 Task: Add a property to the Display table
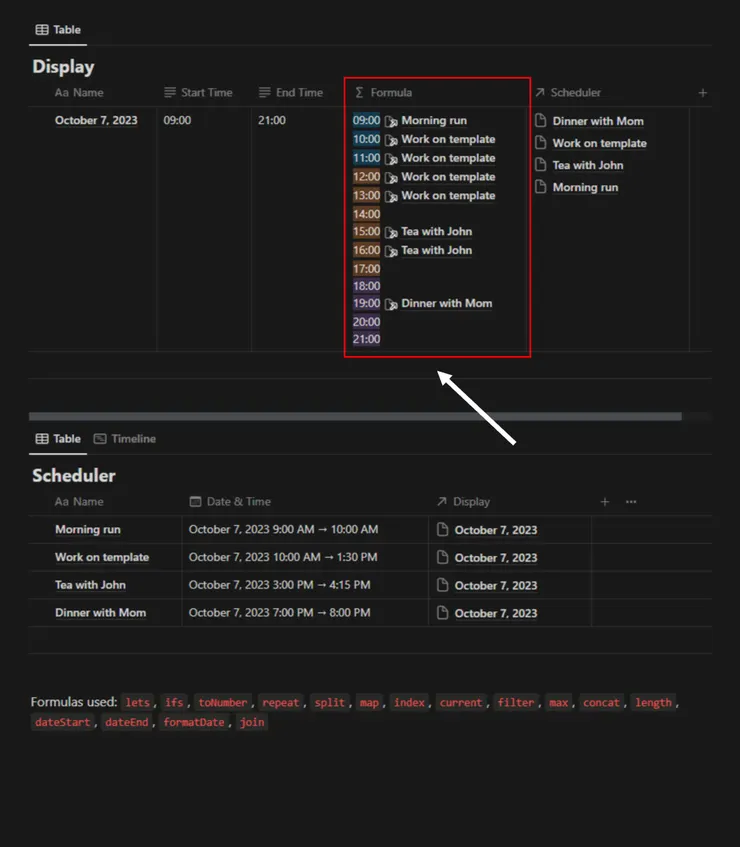tap(702, 93)
